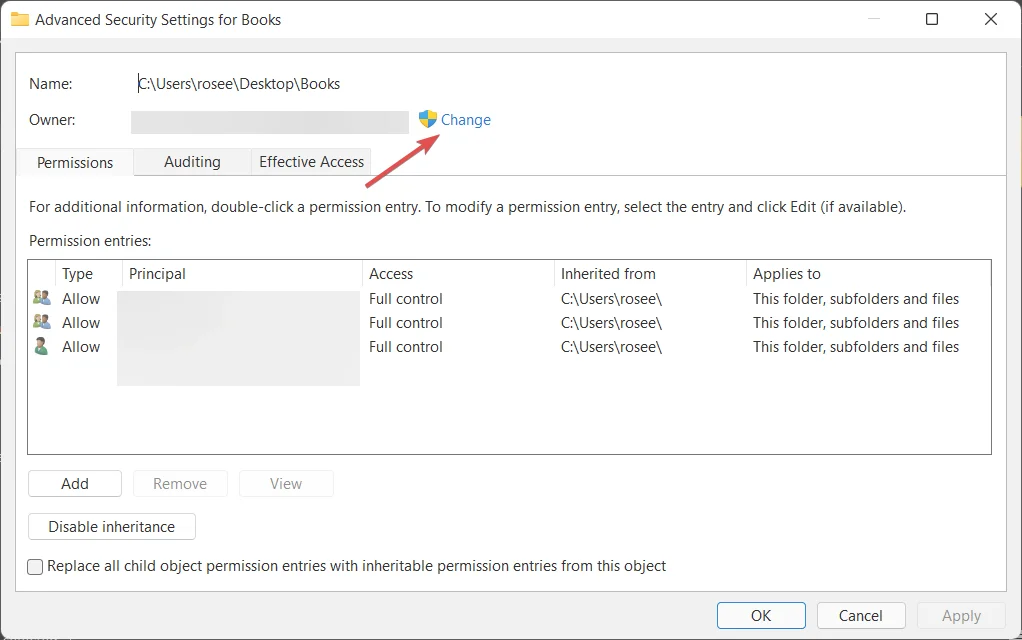Click the folder icon in the title bar
1022x640 pixels.
pyautogui.click(x=19, y=19)
